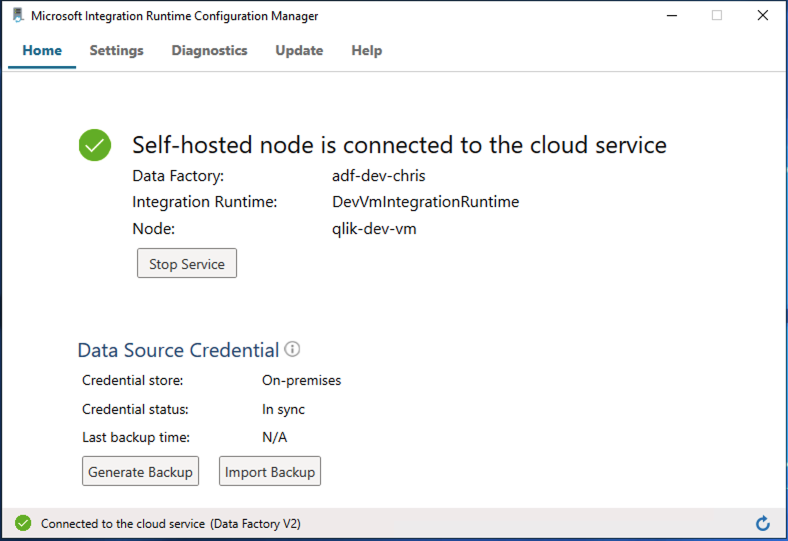Image resolution: width=788 pixels, height=541 pixels.
Task: Click the Import Backup button
Action: (270, 472)
